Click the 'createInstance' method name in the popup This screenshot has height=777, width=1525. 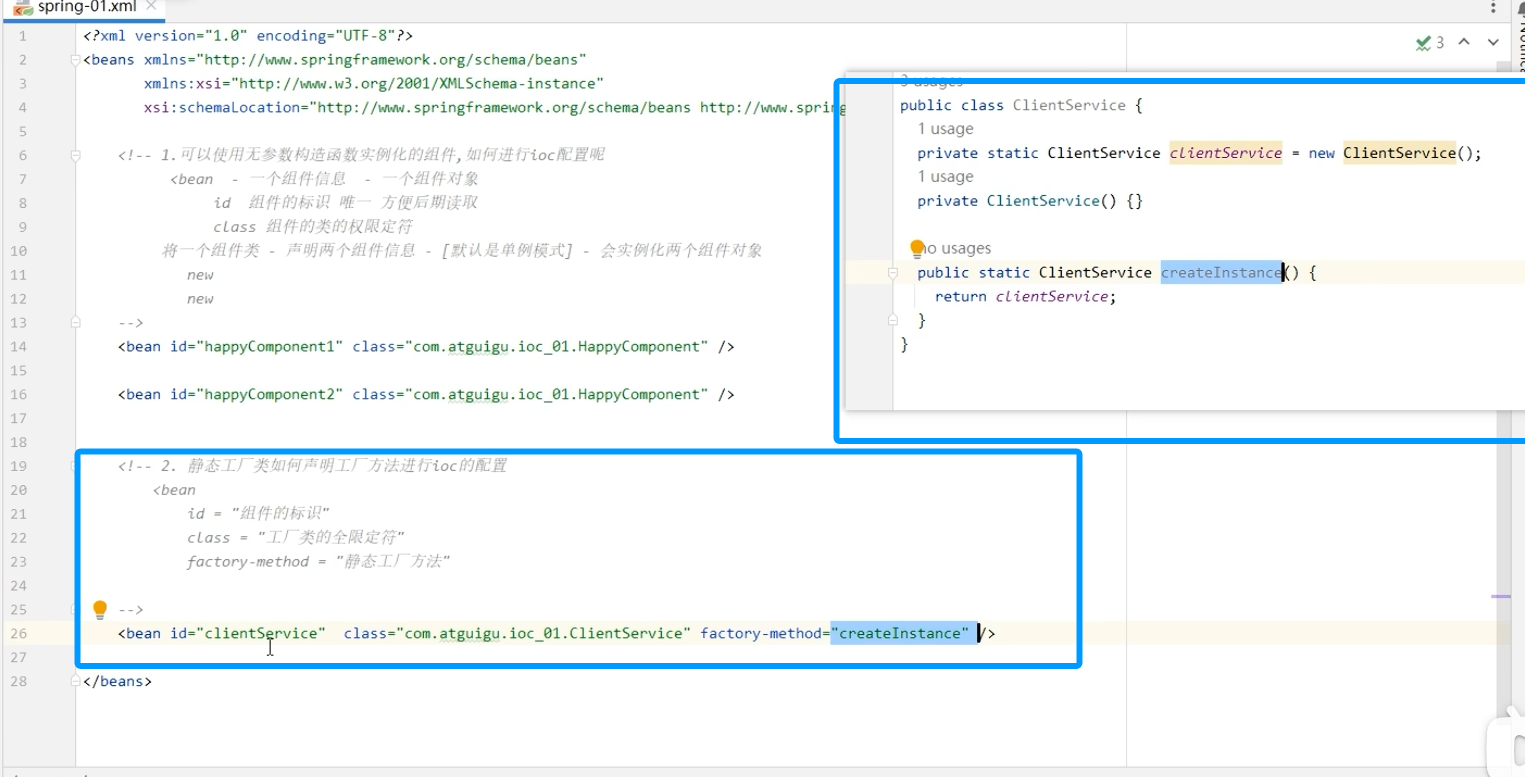pos(1221,273)
